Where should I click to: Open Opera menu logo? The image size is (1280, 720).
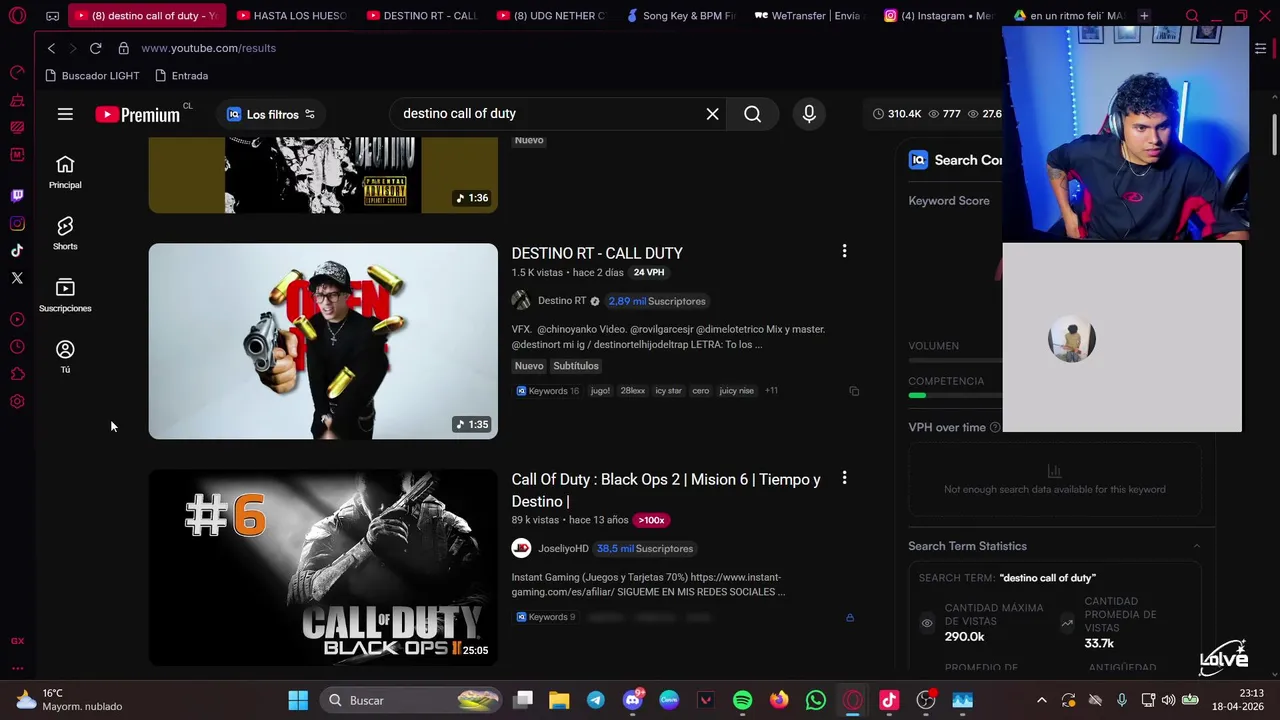click(x=17, y=16)
